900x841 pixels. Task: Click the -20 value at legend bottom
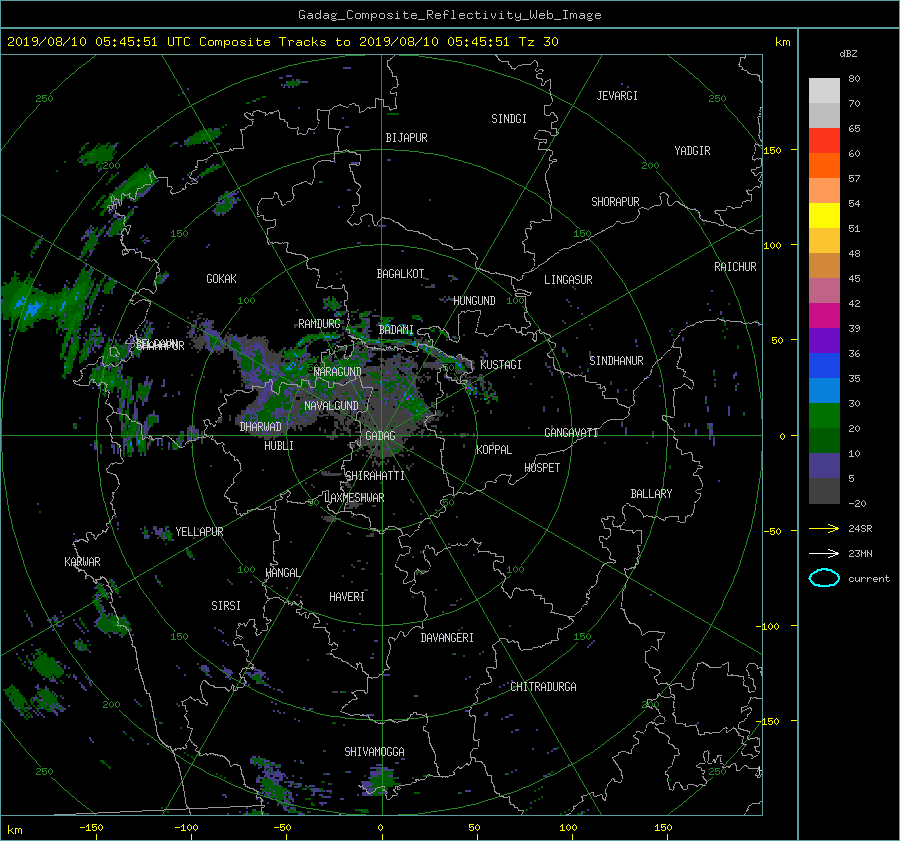(x=857, y=503)
